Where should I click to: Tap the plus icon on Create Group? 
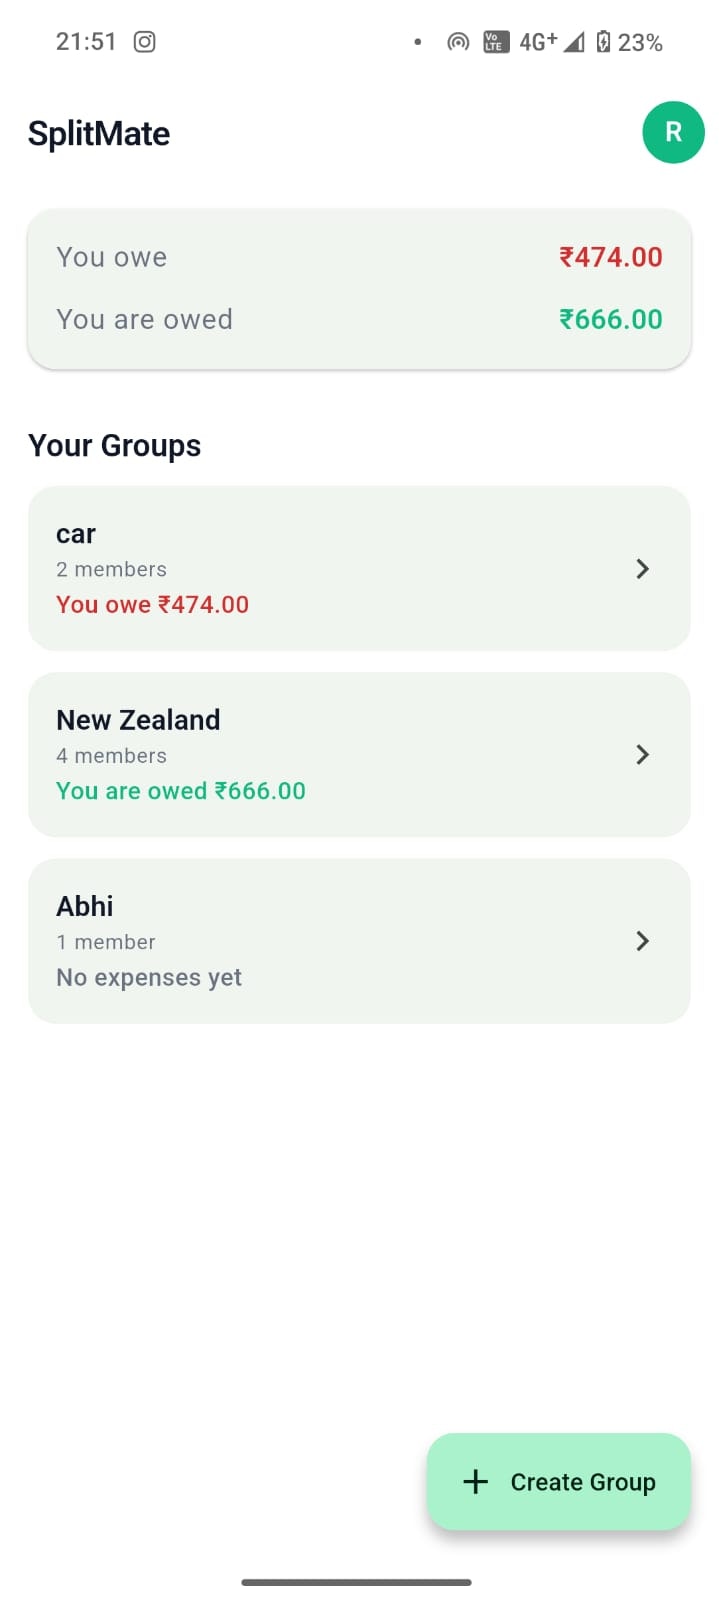(476, 1481)
